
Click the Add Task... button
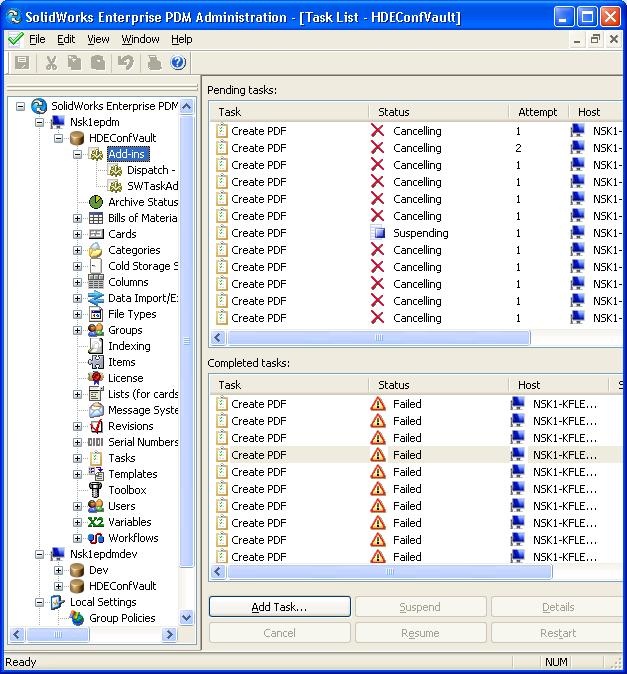(280, 607)
